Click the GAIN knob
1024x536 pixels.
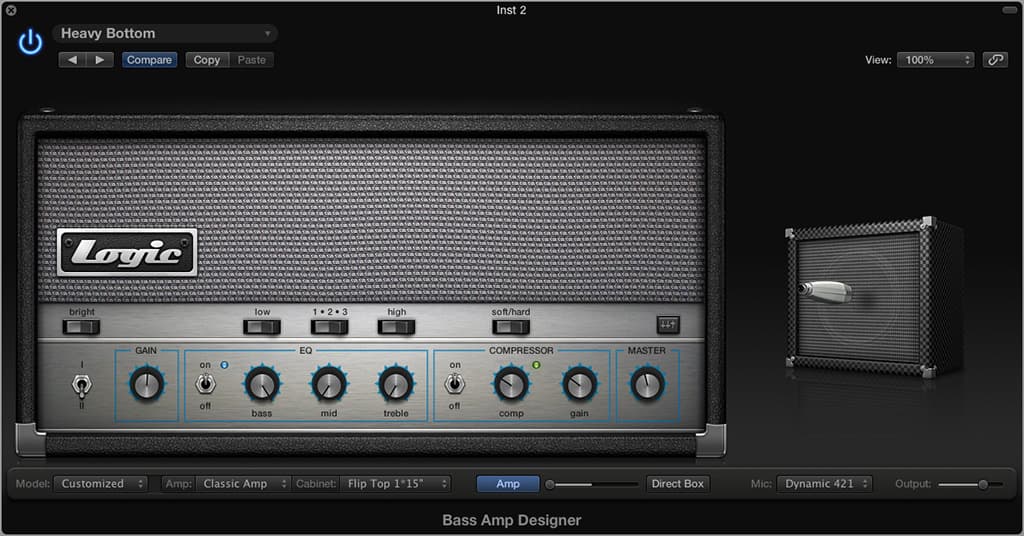146,384
